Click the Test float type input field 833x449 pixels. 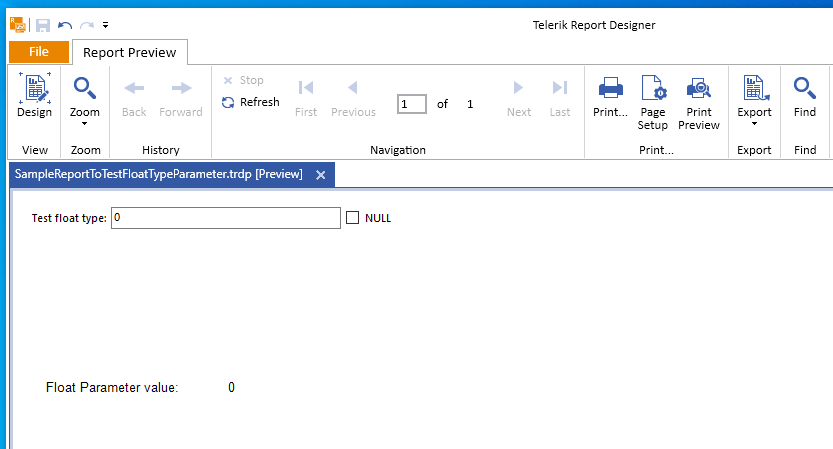coord(226,218)
